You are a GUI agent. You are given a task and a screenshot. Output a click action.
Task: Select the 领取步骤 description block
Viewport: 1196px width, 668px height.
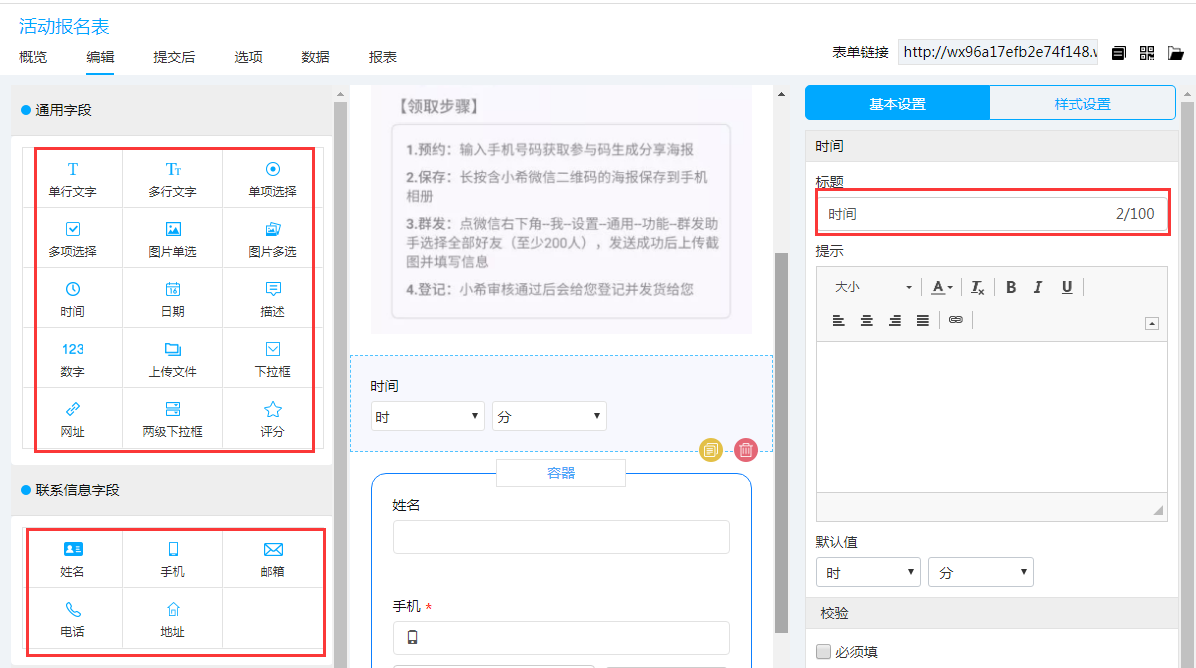pos(561,210)
